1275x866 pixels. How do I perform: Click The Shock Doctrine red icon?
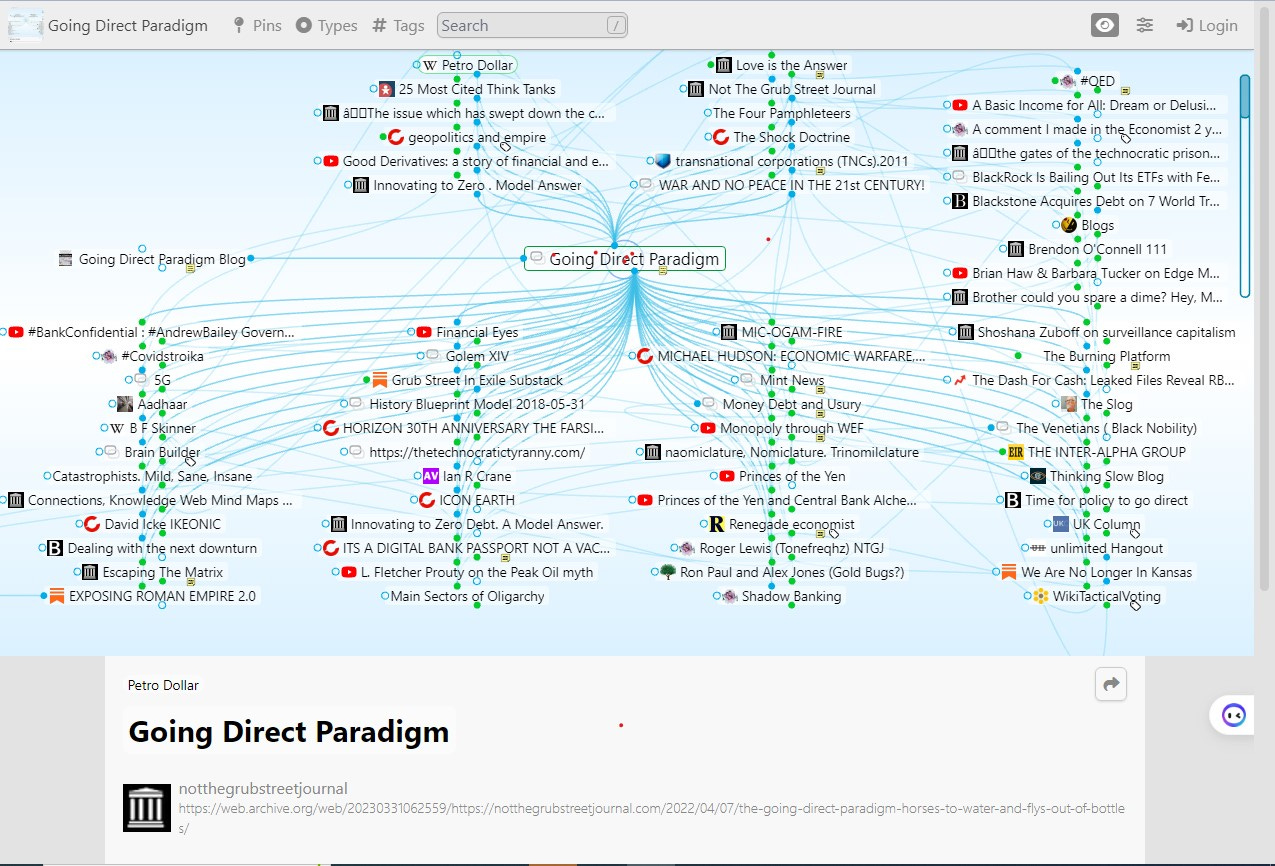click(x=721, y=137)
